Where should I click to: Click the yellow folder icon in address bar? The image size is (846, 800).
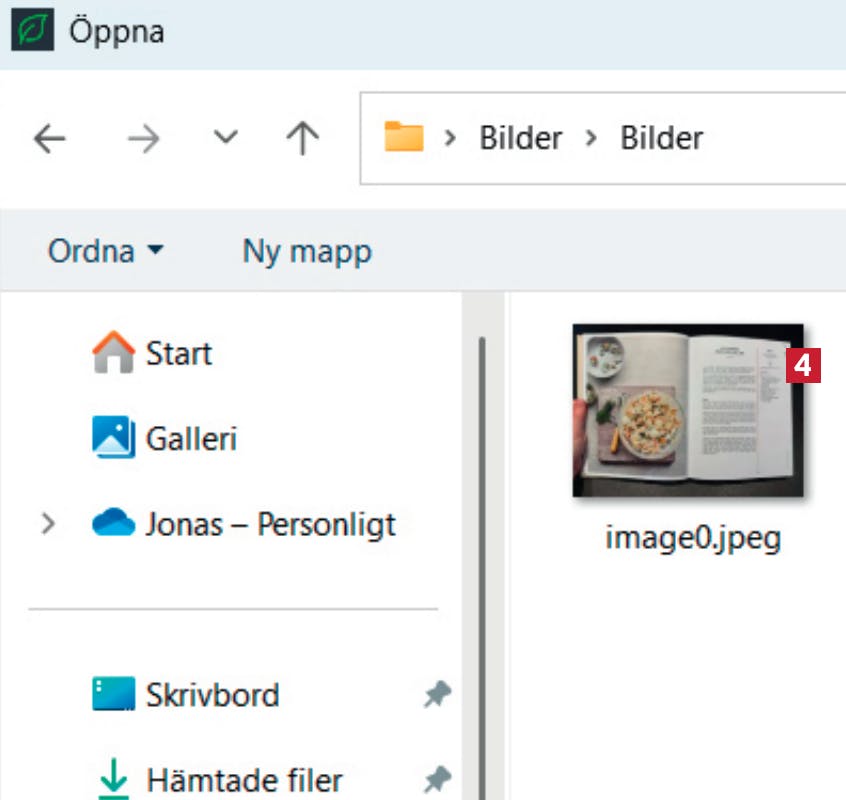404,137
